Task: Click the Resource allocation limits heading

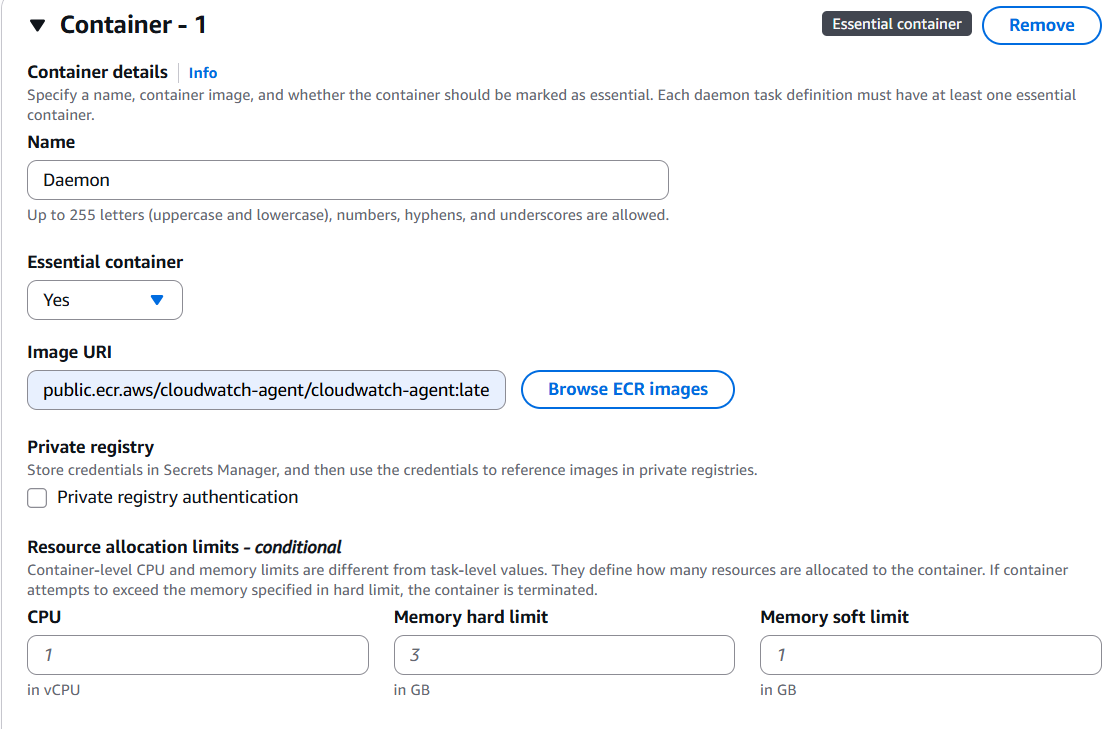Action: pyautogui.click(x=184, y=547)
